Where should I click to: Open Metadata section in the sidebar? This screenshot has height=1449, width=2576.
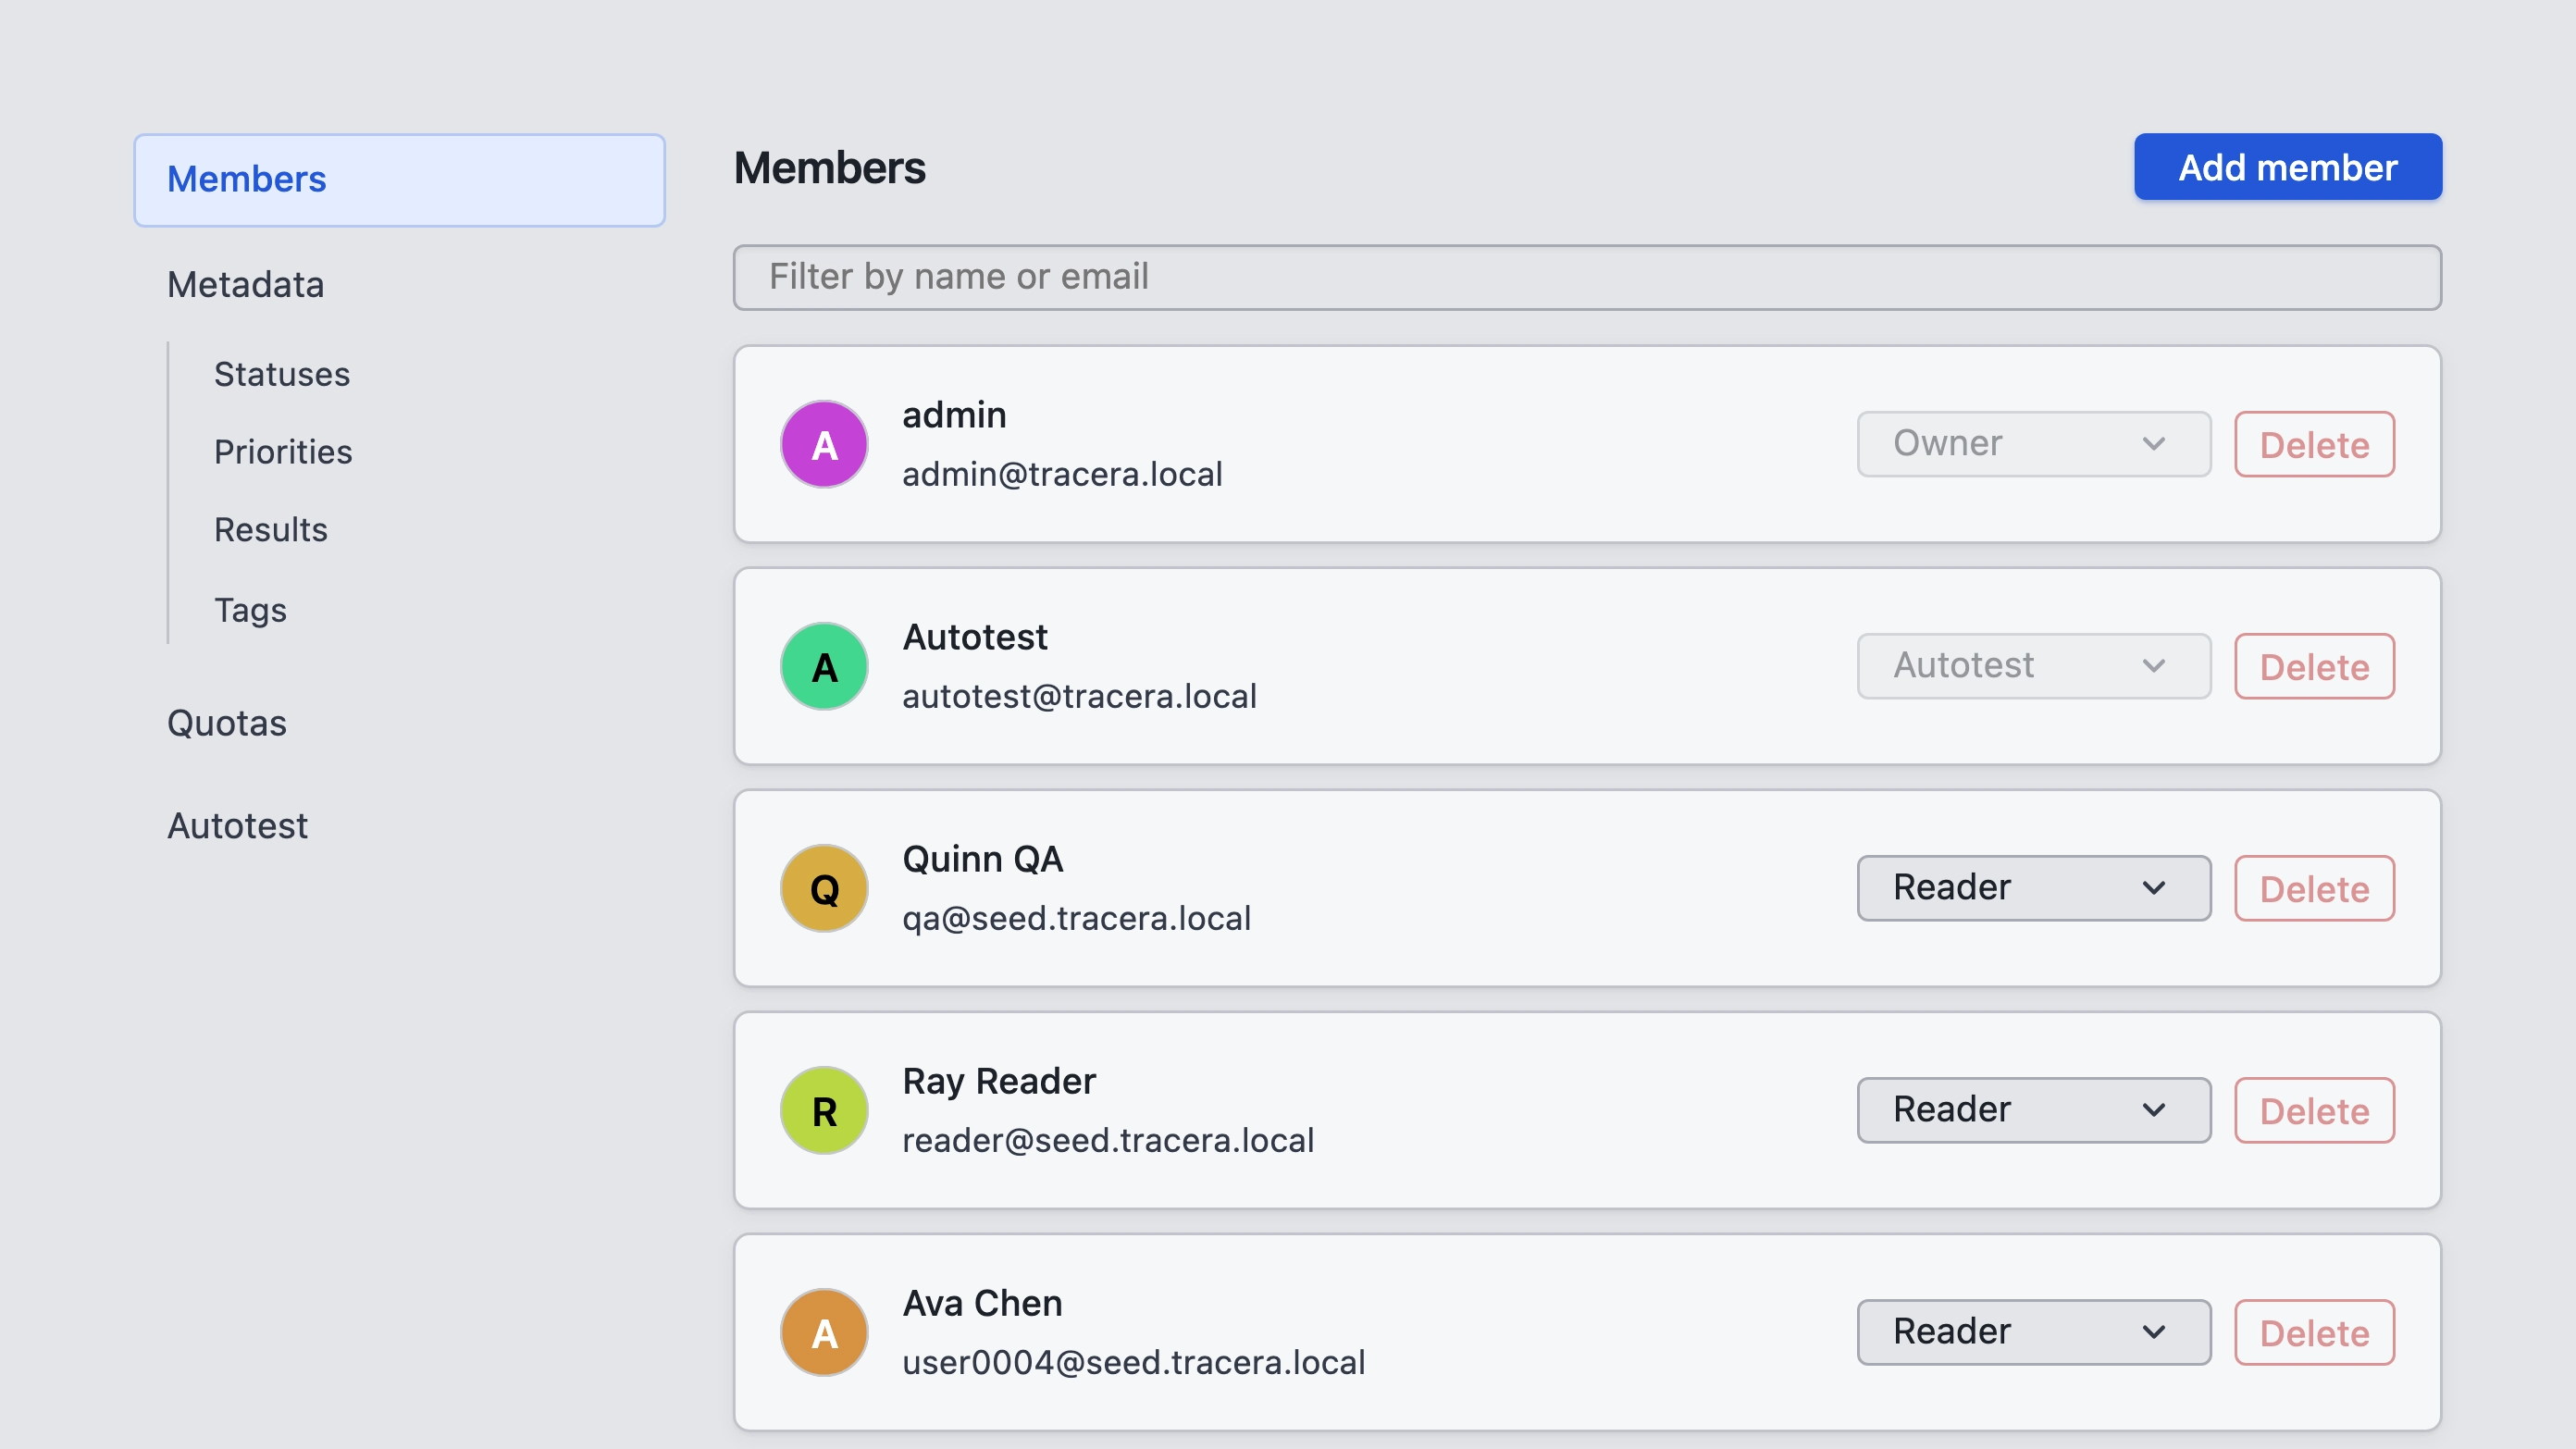pos(245,285)
